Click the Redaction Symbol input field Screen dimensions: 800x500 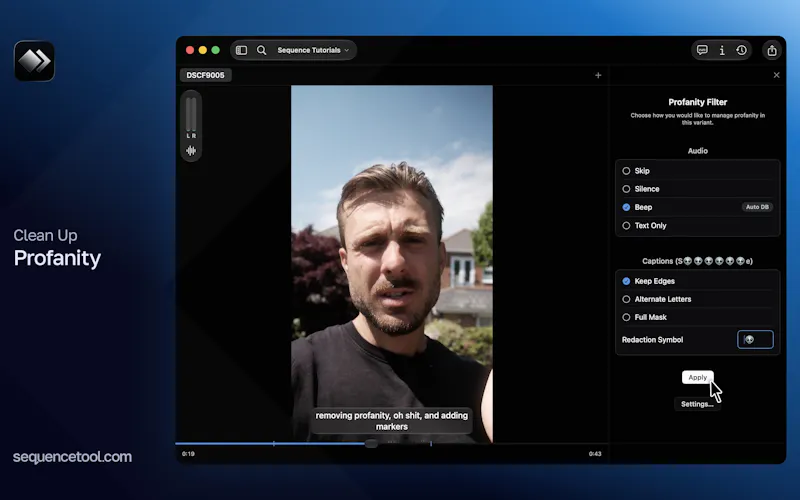[x=755, y=340]
